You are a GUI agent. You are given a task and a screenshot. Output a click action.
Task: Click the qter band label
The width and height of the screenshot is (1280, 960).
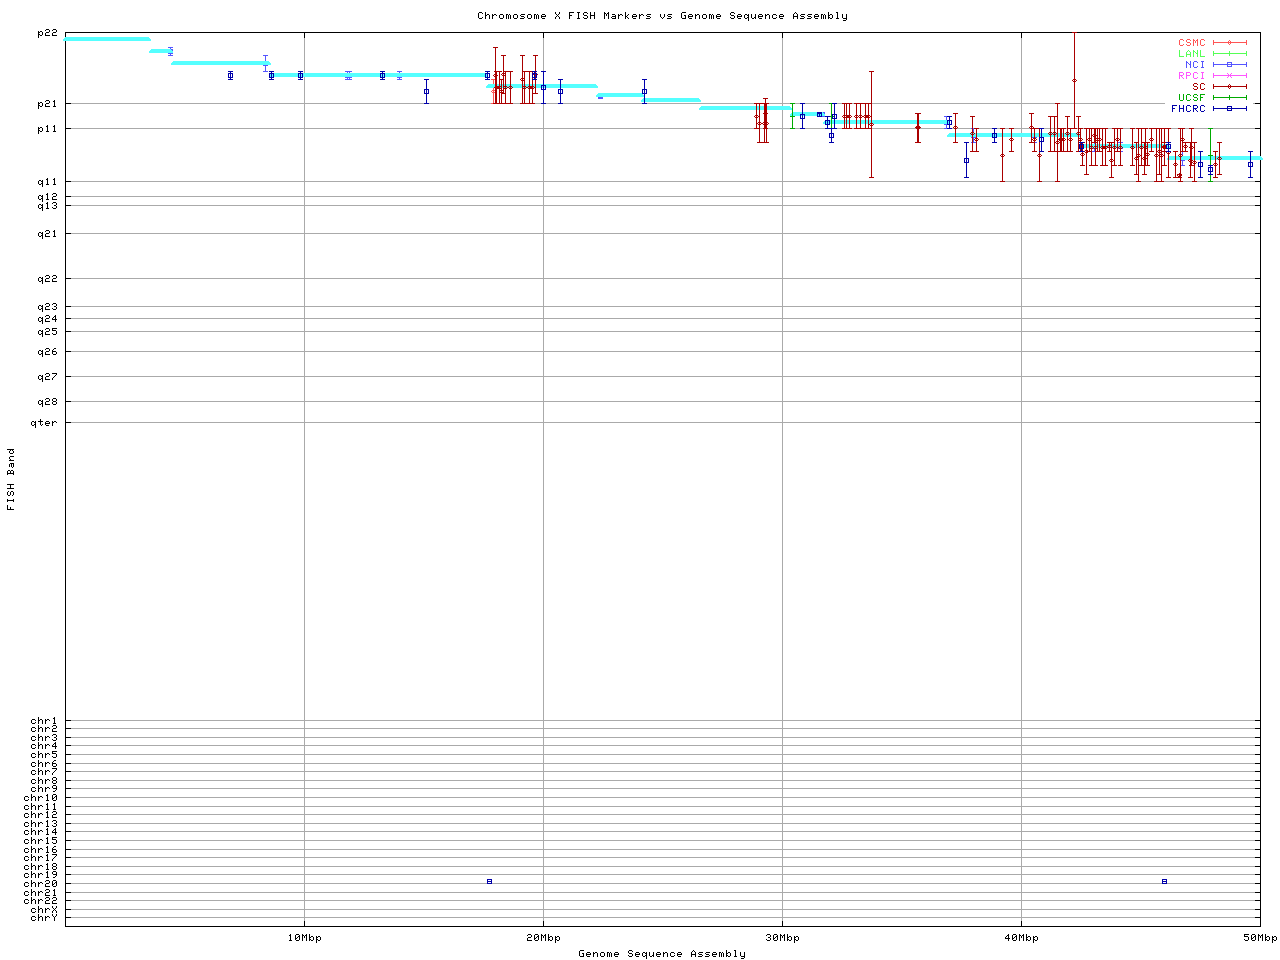pos(45,423)
